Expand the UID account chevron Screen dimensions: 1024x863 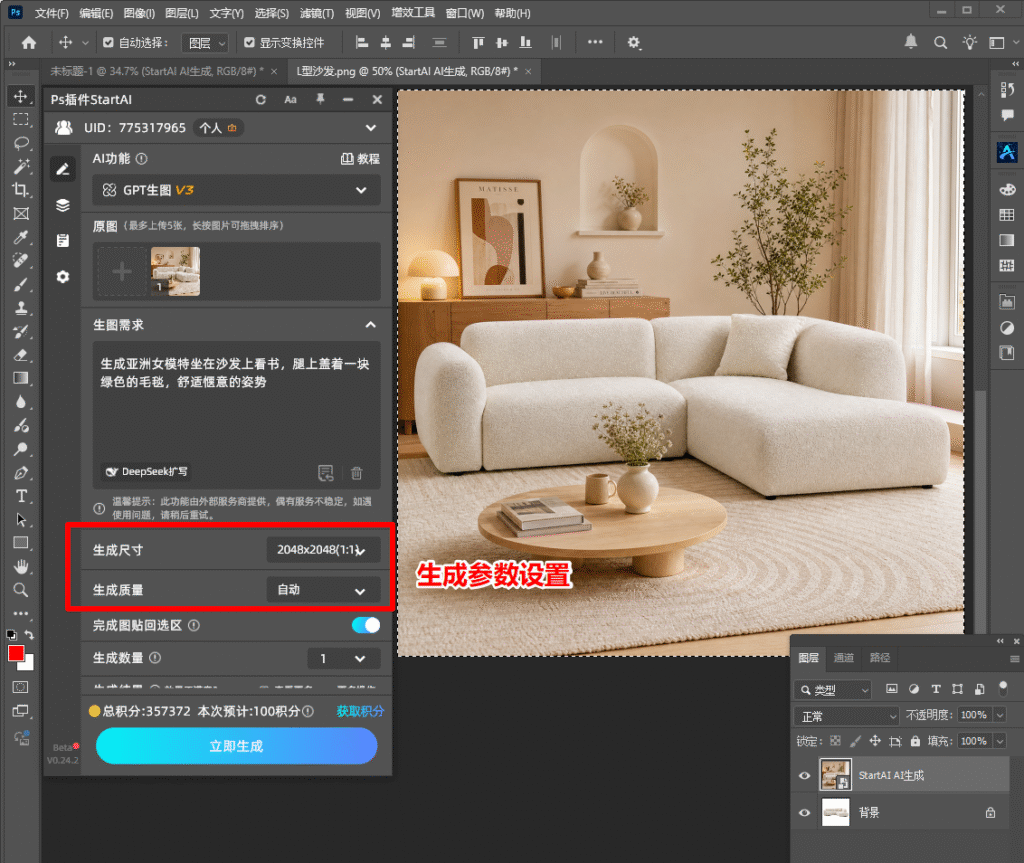(371, 128)
